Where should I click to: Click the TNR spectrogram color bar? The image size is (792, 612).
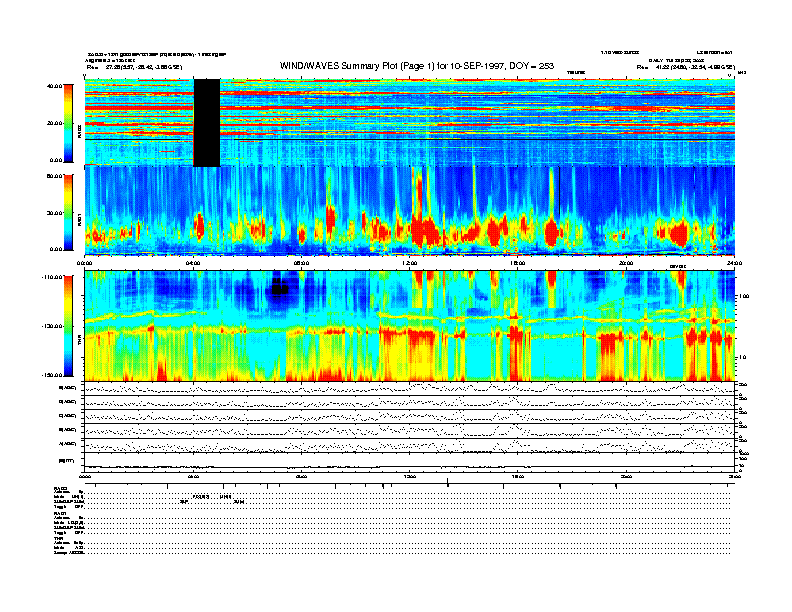pyautogui.click(x=68, y=326)
